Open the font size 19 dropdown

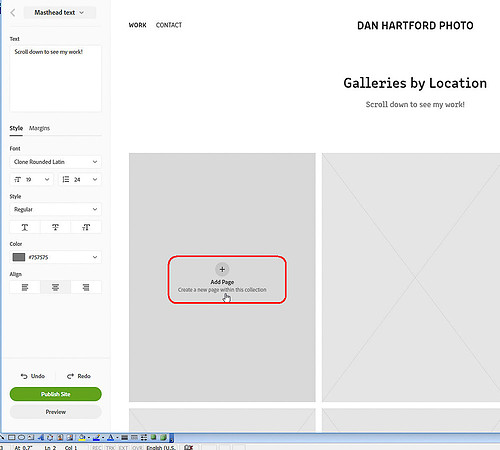tap(31, 179)
